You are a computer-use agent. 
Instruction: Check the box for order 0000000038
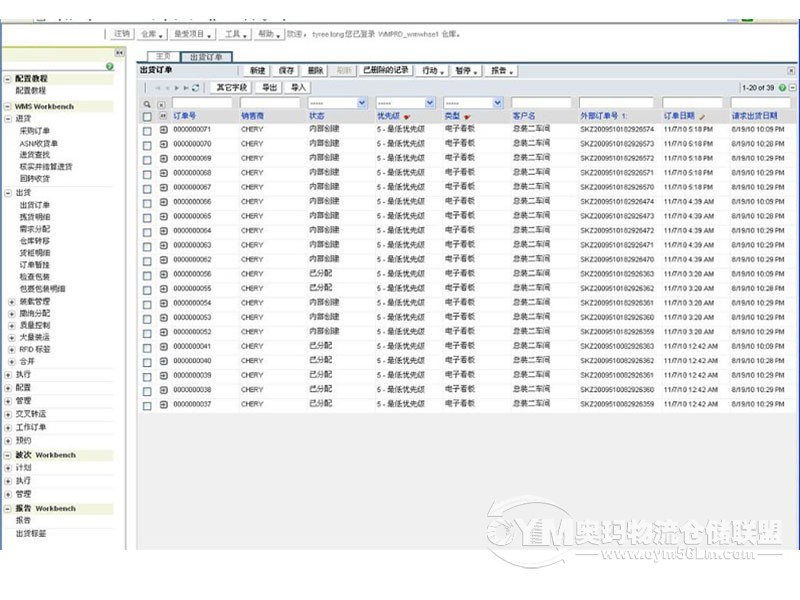coord(147,391)
